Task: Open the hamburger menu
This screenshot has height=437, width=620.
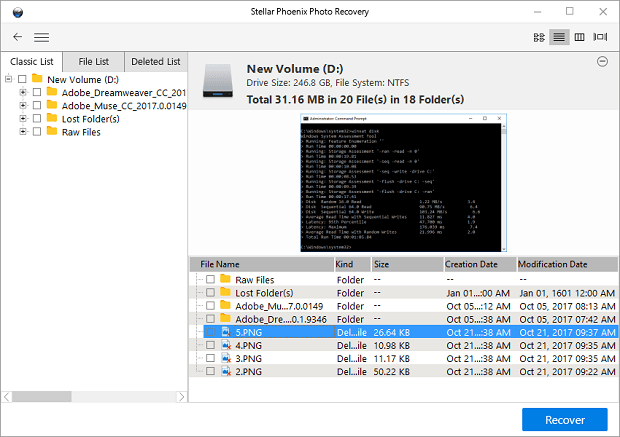Action: click(x=42, y=38)
